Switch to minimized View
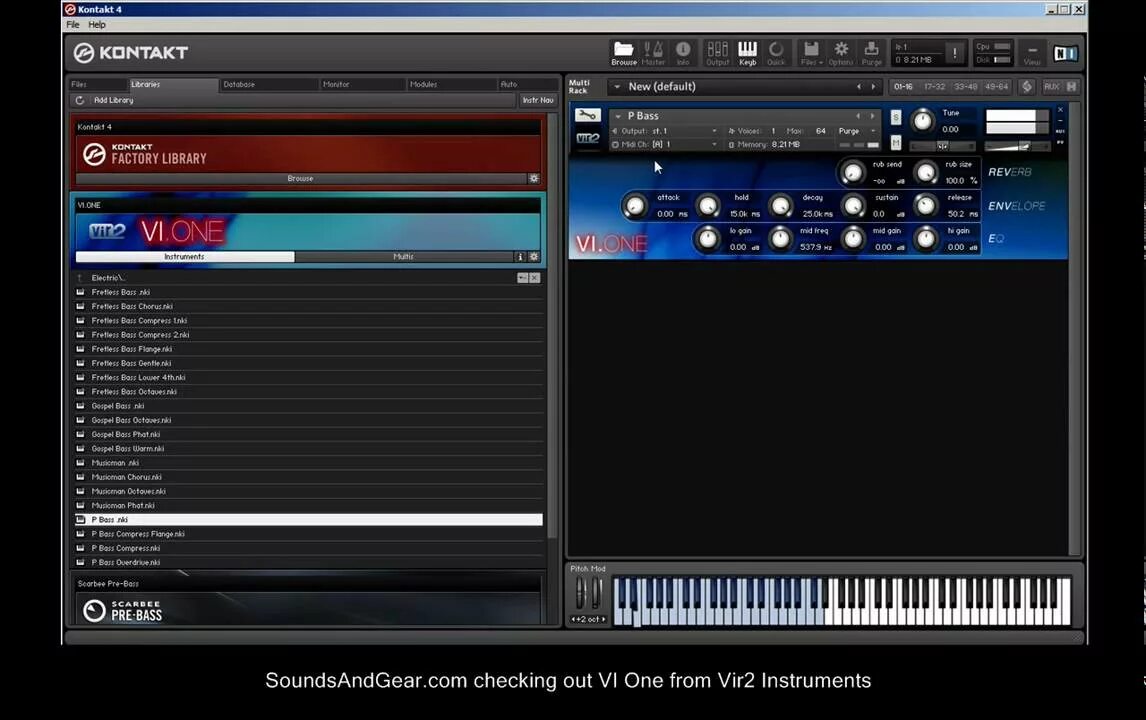 1032,53
